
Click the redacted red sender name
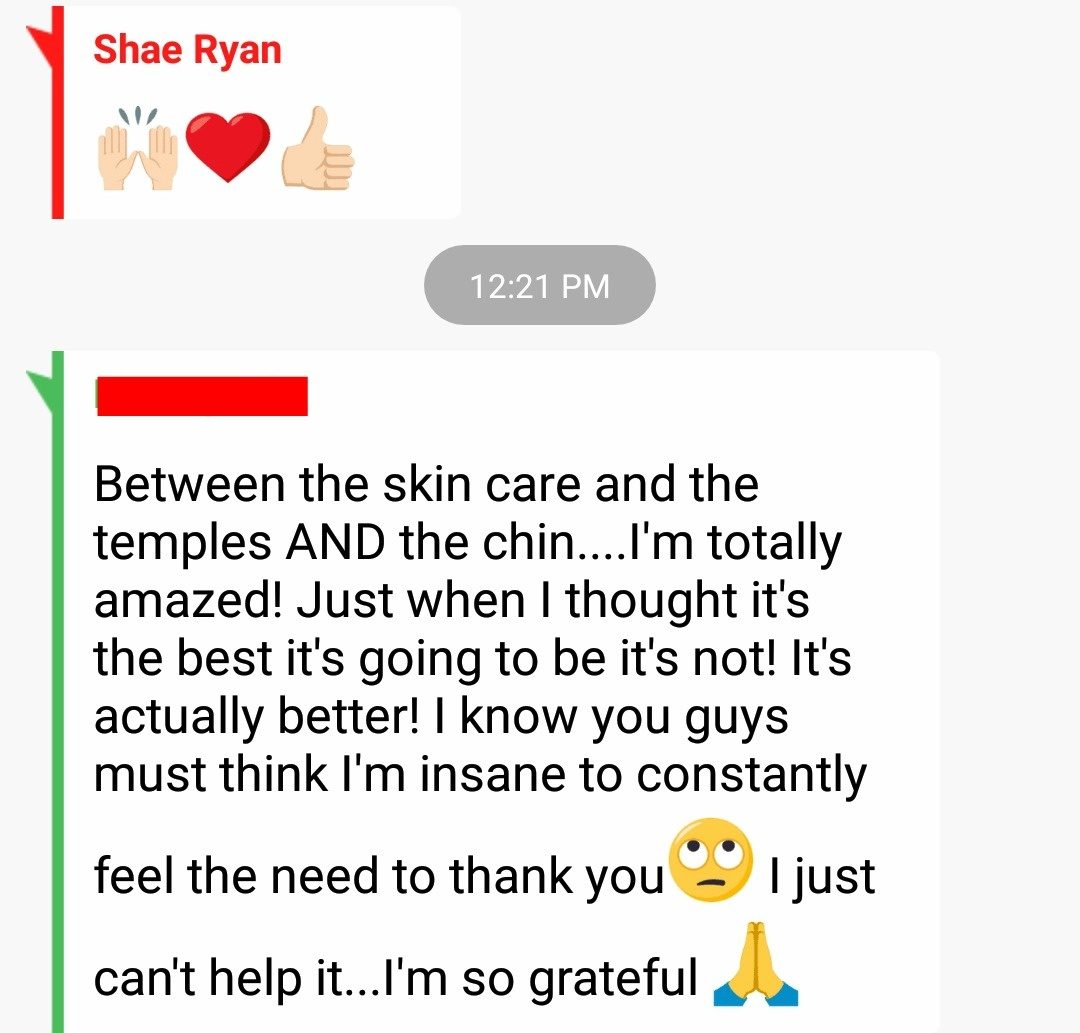[x=202, y=396]
